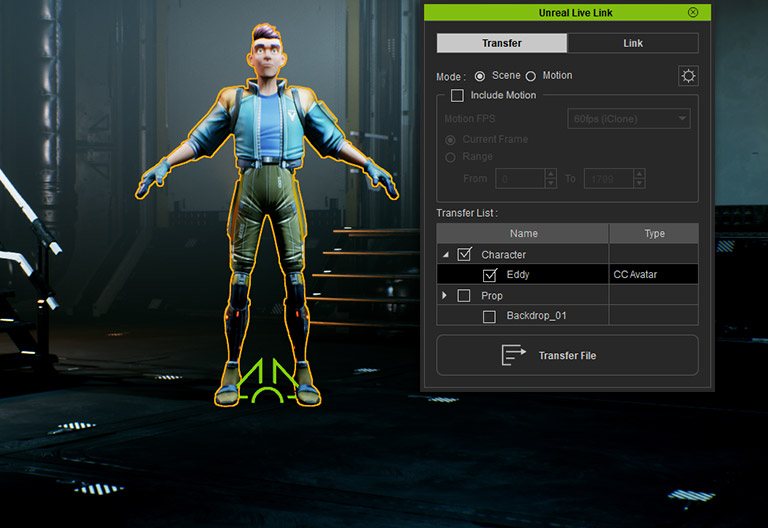Select the Range radio option
Screen dimensions: 768x528
point(450,157)
